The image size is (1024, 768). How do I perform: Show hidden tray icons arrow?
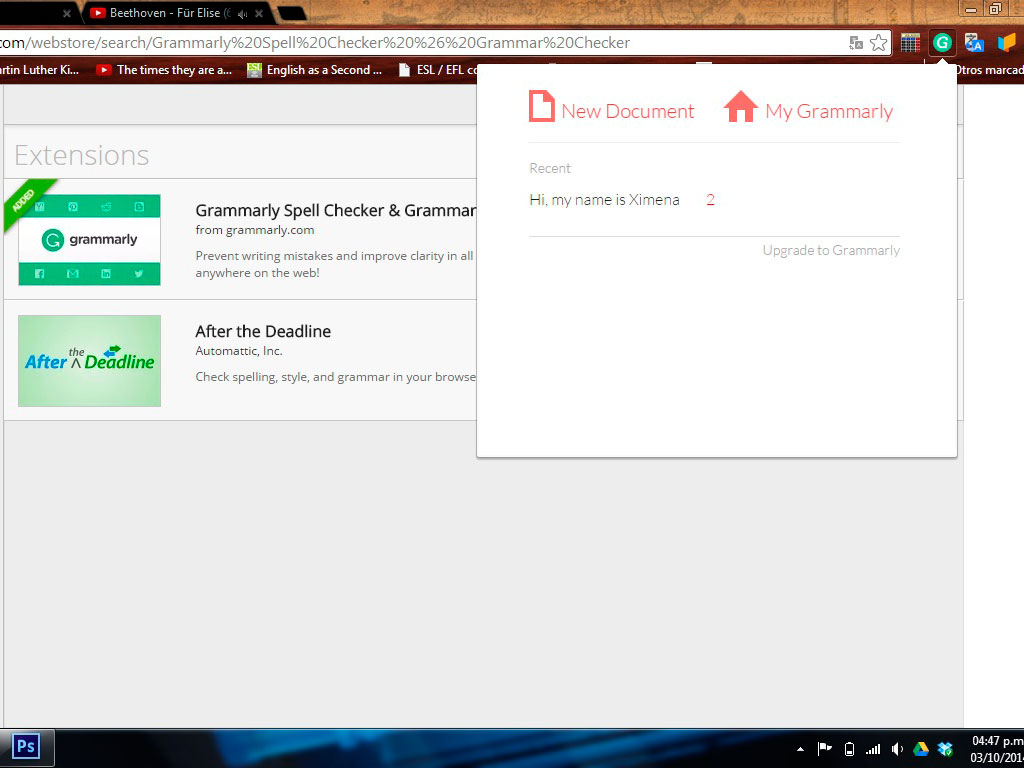[800, 749]
